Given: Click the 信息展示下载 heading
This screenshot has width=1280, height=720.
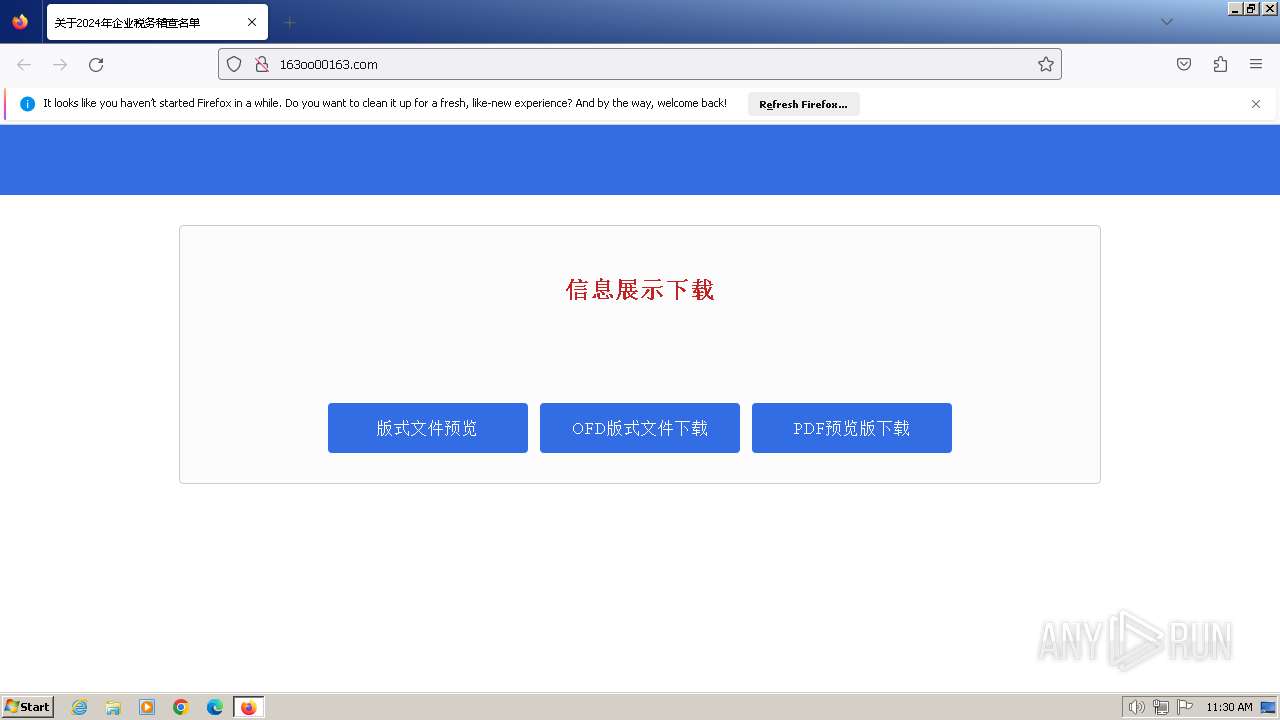Looking at the screenshot, I should [x=640, y=290].
